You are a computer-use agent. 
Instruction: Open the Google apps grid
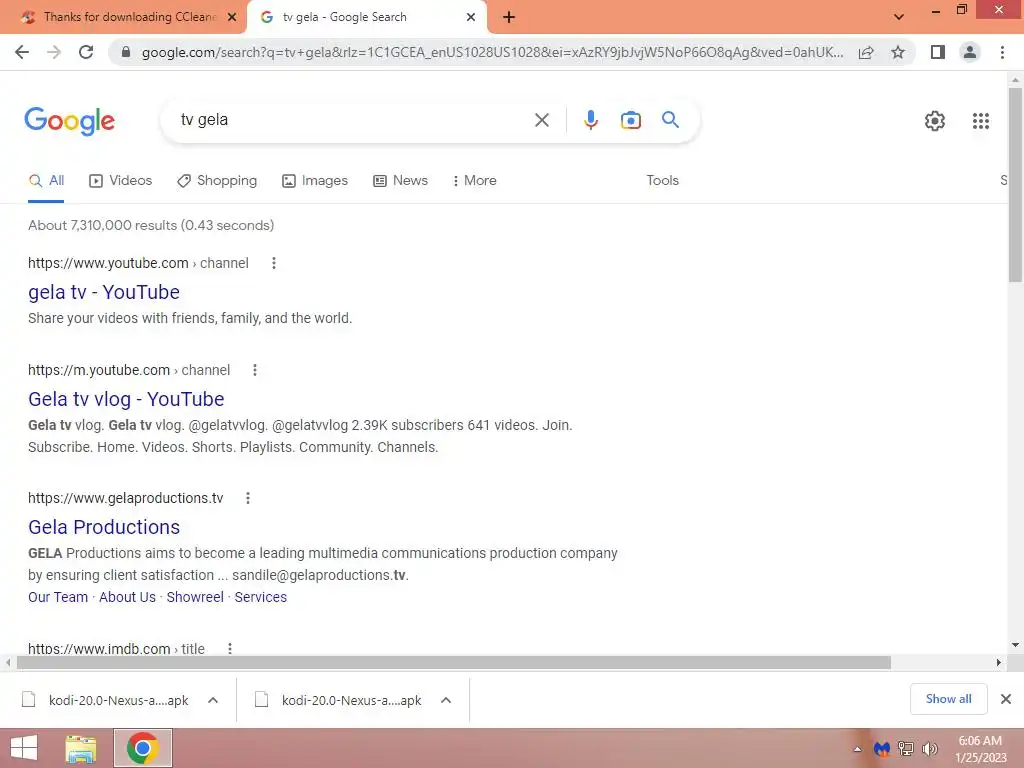(980, 121)
